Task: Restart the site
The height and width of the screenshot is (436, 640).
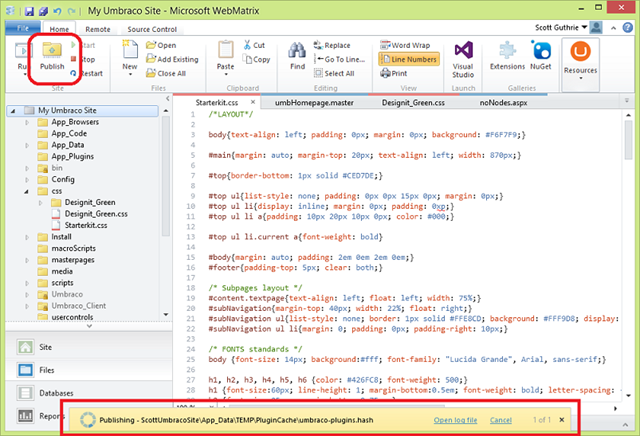Action: coord(86,73)
